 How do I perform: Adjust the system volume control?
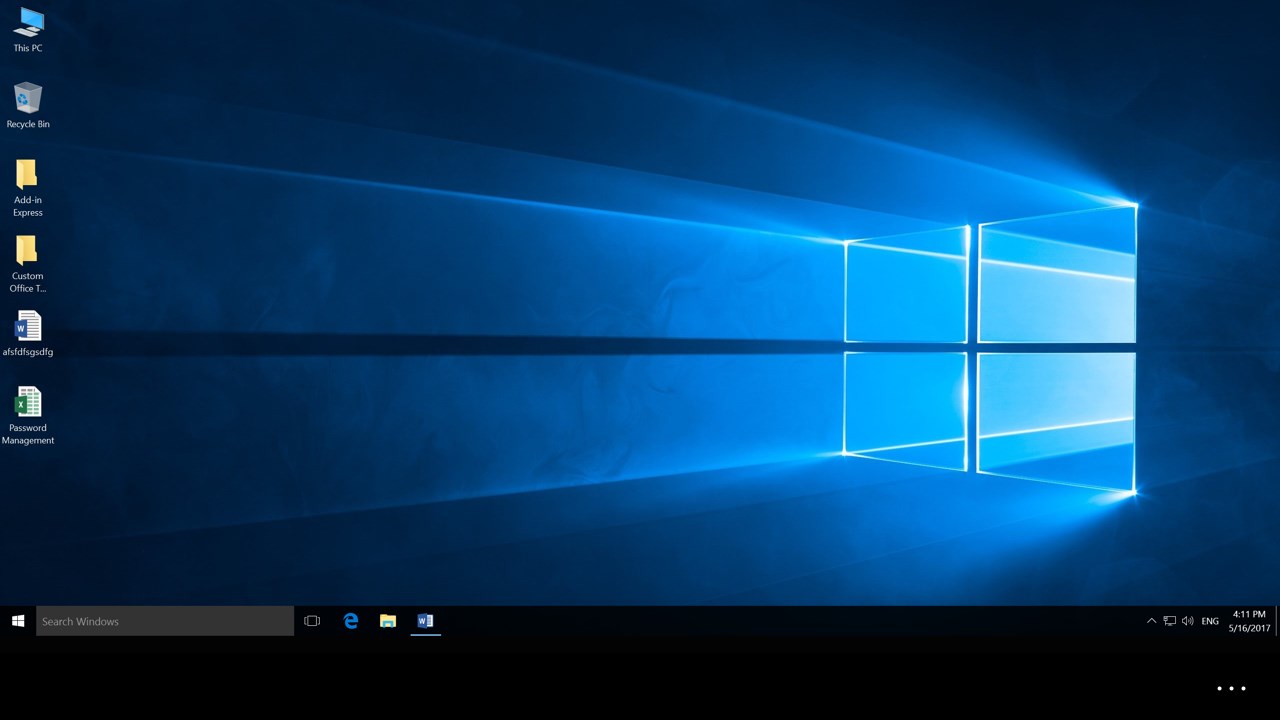pyautogui.click(x=1187, y=621)
